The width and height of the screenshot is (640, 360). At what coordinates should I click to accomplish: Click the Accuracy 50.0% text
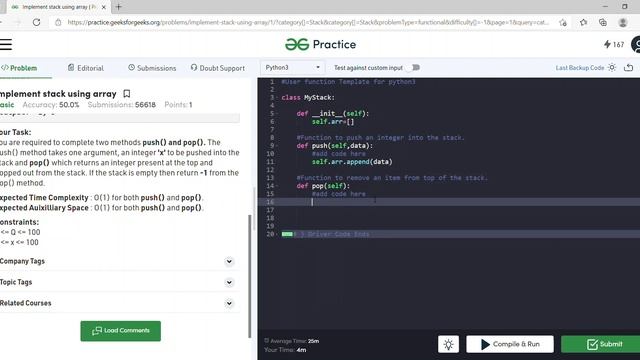pyautogui.click(x=51, y=105)
